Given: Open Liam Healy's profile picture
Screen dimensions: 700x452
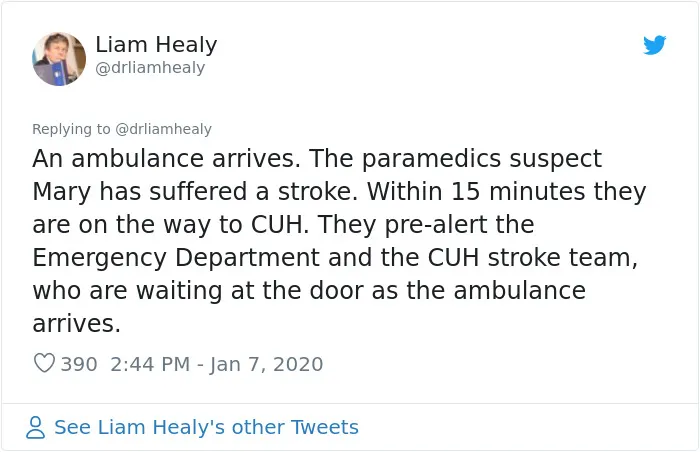Looking at the screenshot, I should 59,59.
